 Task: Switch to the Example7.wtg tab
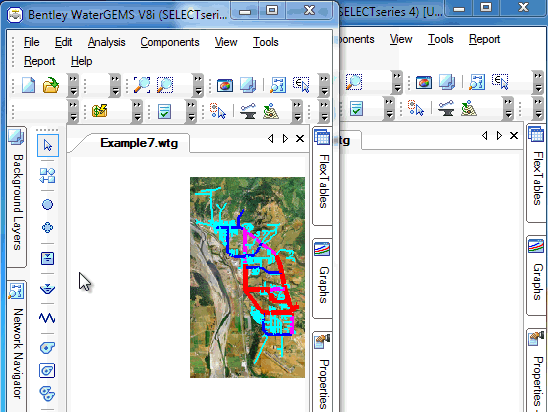[139, 143]
